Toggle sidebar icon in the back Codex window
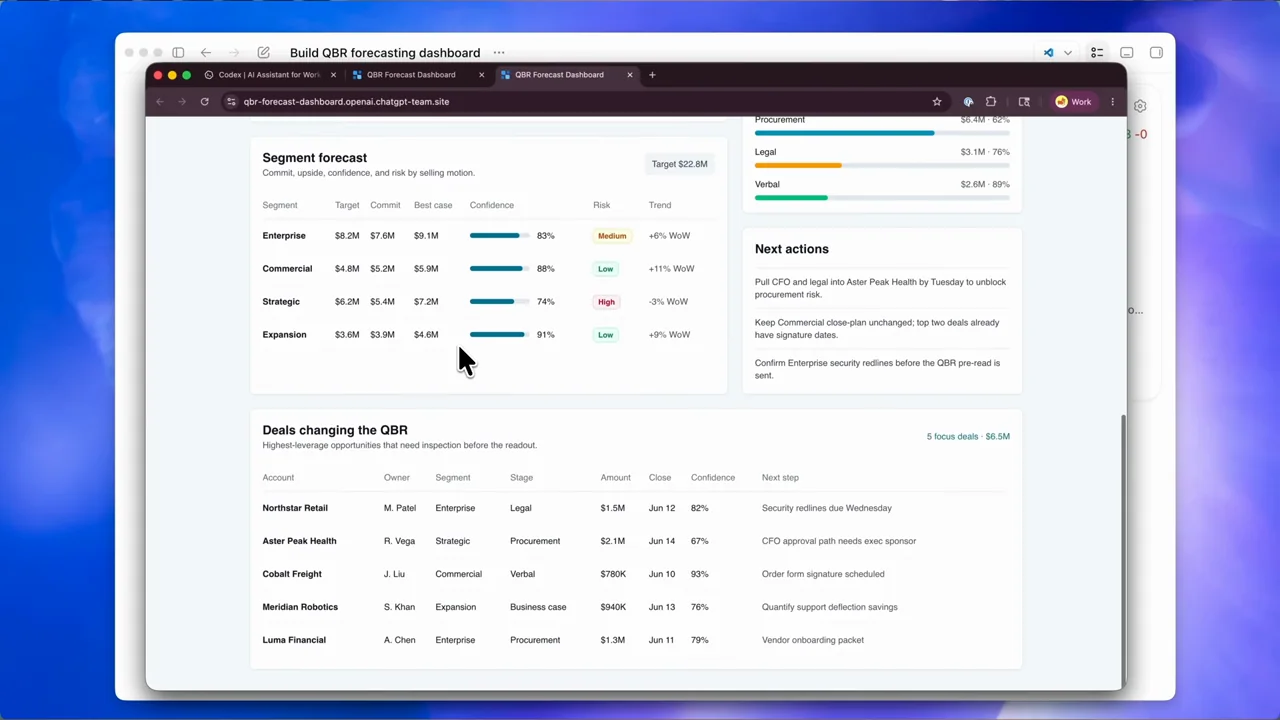This screenshot has width=1280, height=720. (178, 53)
